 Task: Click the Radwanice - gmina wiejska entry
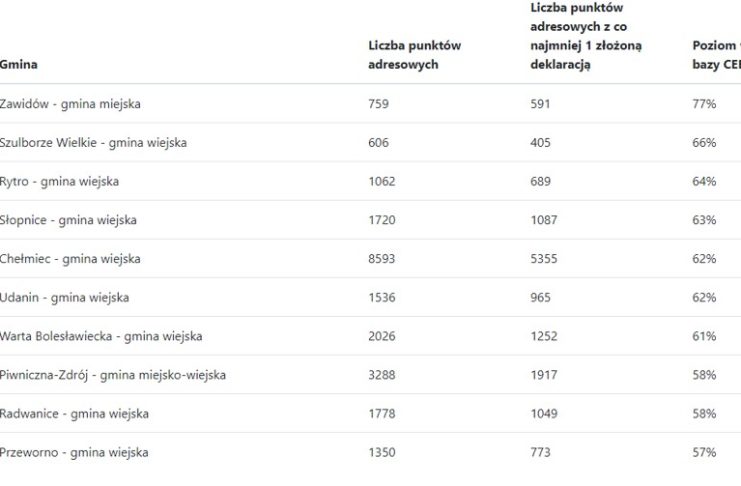coord(74,414)
